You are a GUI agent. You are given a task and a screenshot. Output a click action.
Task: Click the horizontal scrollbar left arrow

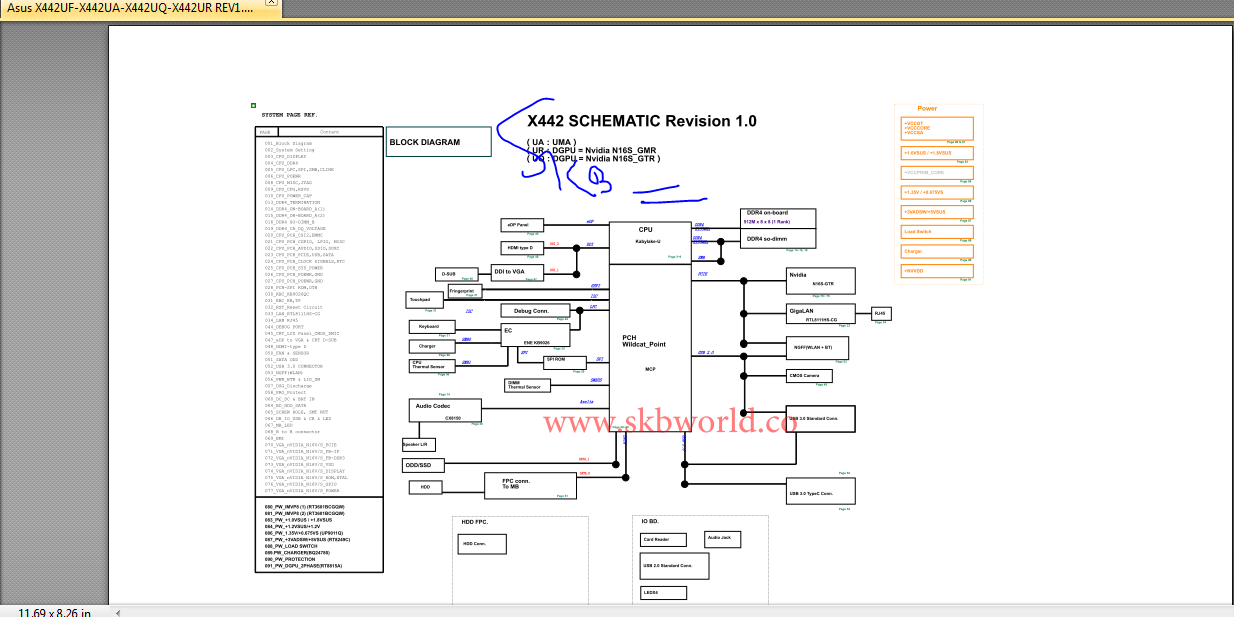click(119, 612)
